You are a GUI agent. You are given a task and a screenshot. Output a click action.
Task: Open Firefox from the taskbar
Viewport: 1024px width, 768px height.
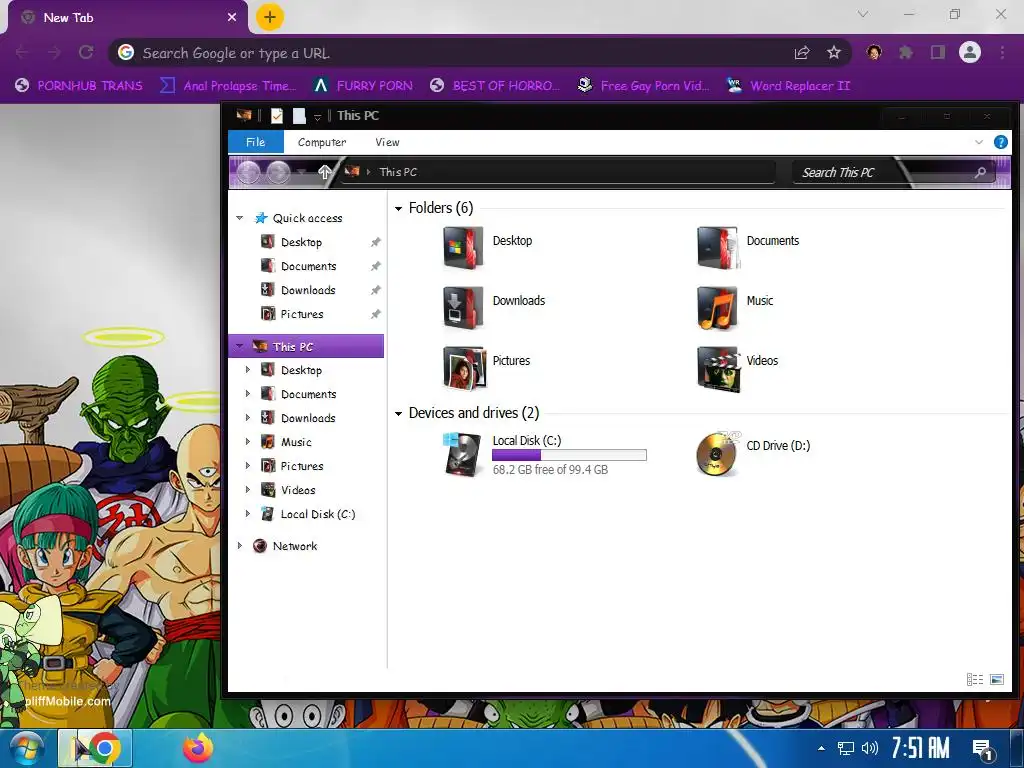[198, 748]
